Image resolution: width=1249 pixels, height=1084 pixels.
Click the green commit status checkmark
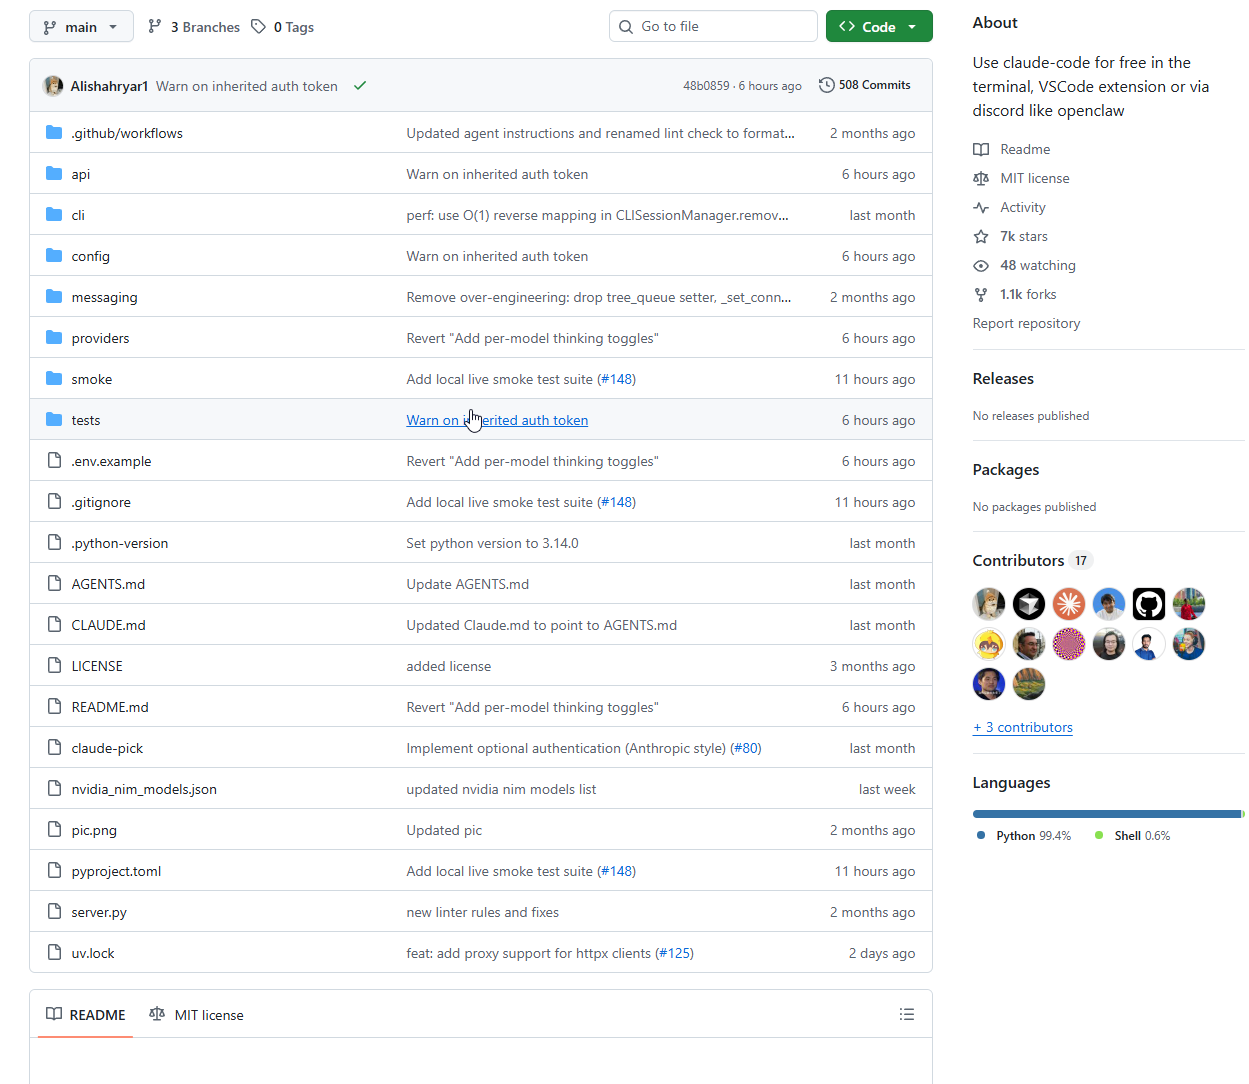coord(360,86)
